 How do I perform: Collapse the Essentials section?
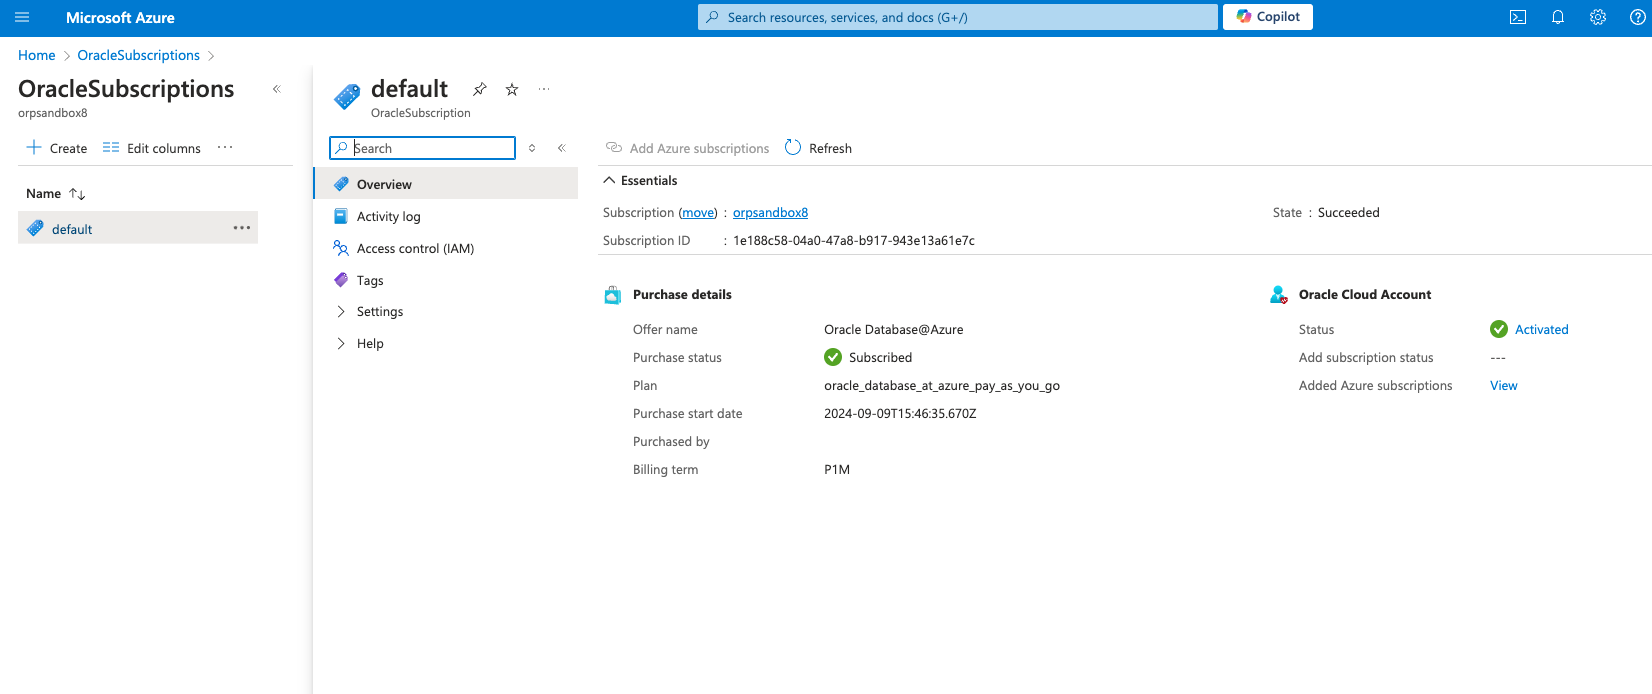[x=640, y=180]
